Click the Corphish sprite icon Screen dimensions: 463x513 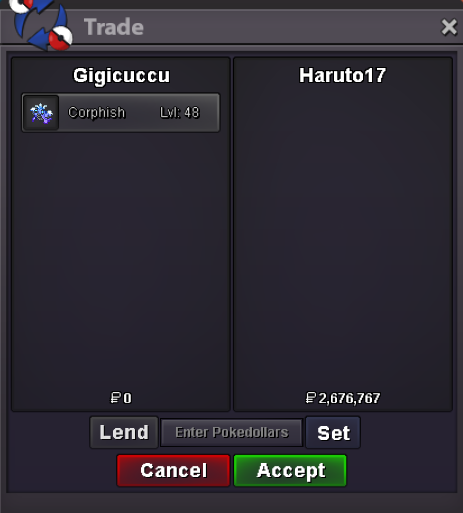tap(41, 113)
